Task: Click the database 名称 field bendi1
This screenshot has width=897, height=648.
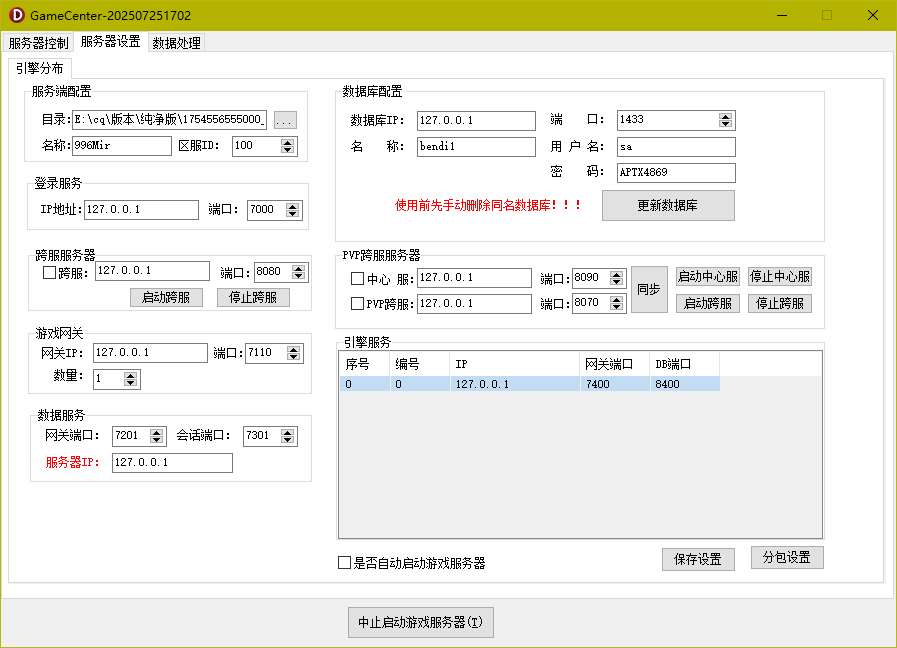Action: point(476,146)
